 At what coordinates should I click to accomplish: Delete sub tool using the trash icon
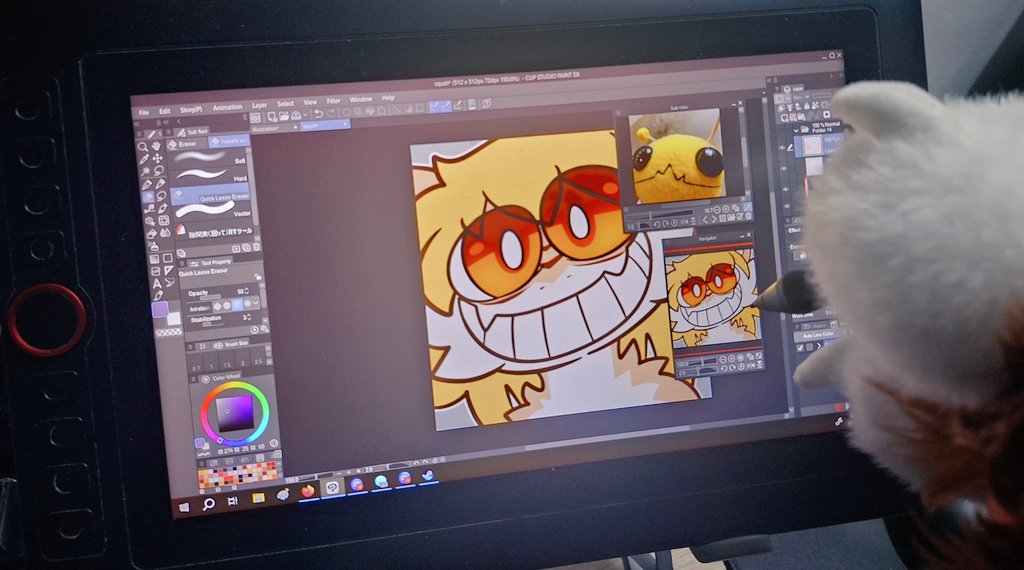pos(256,247)
